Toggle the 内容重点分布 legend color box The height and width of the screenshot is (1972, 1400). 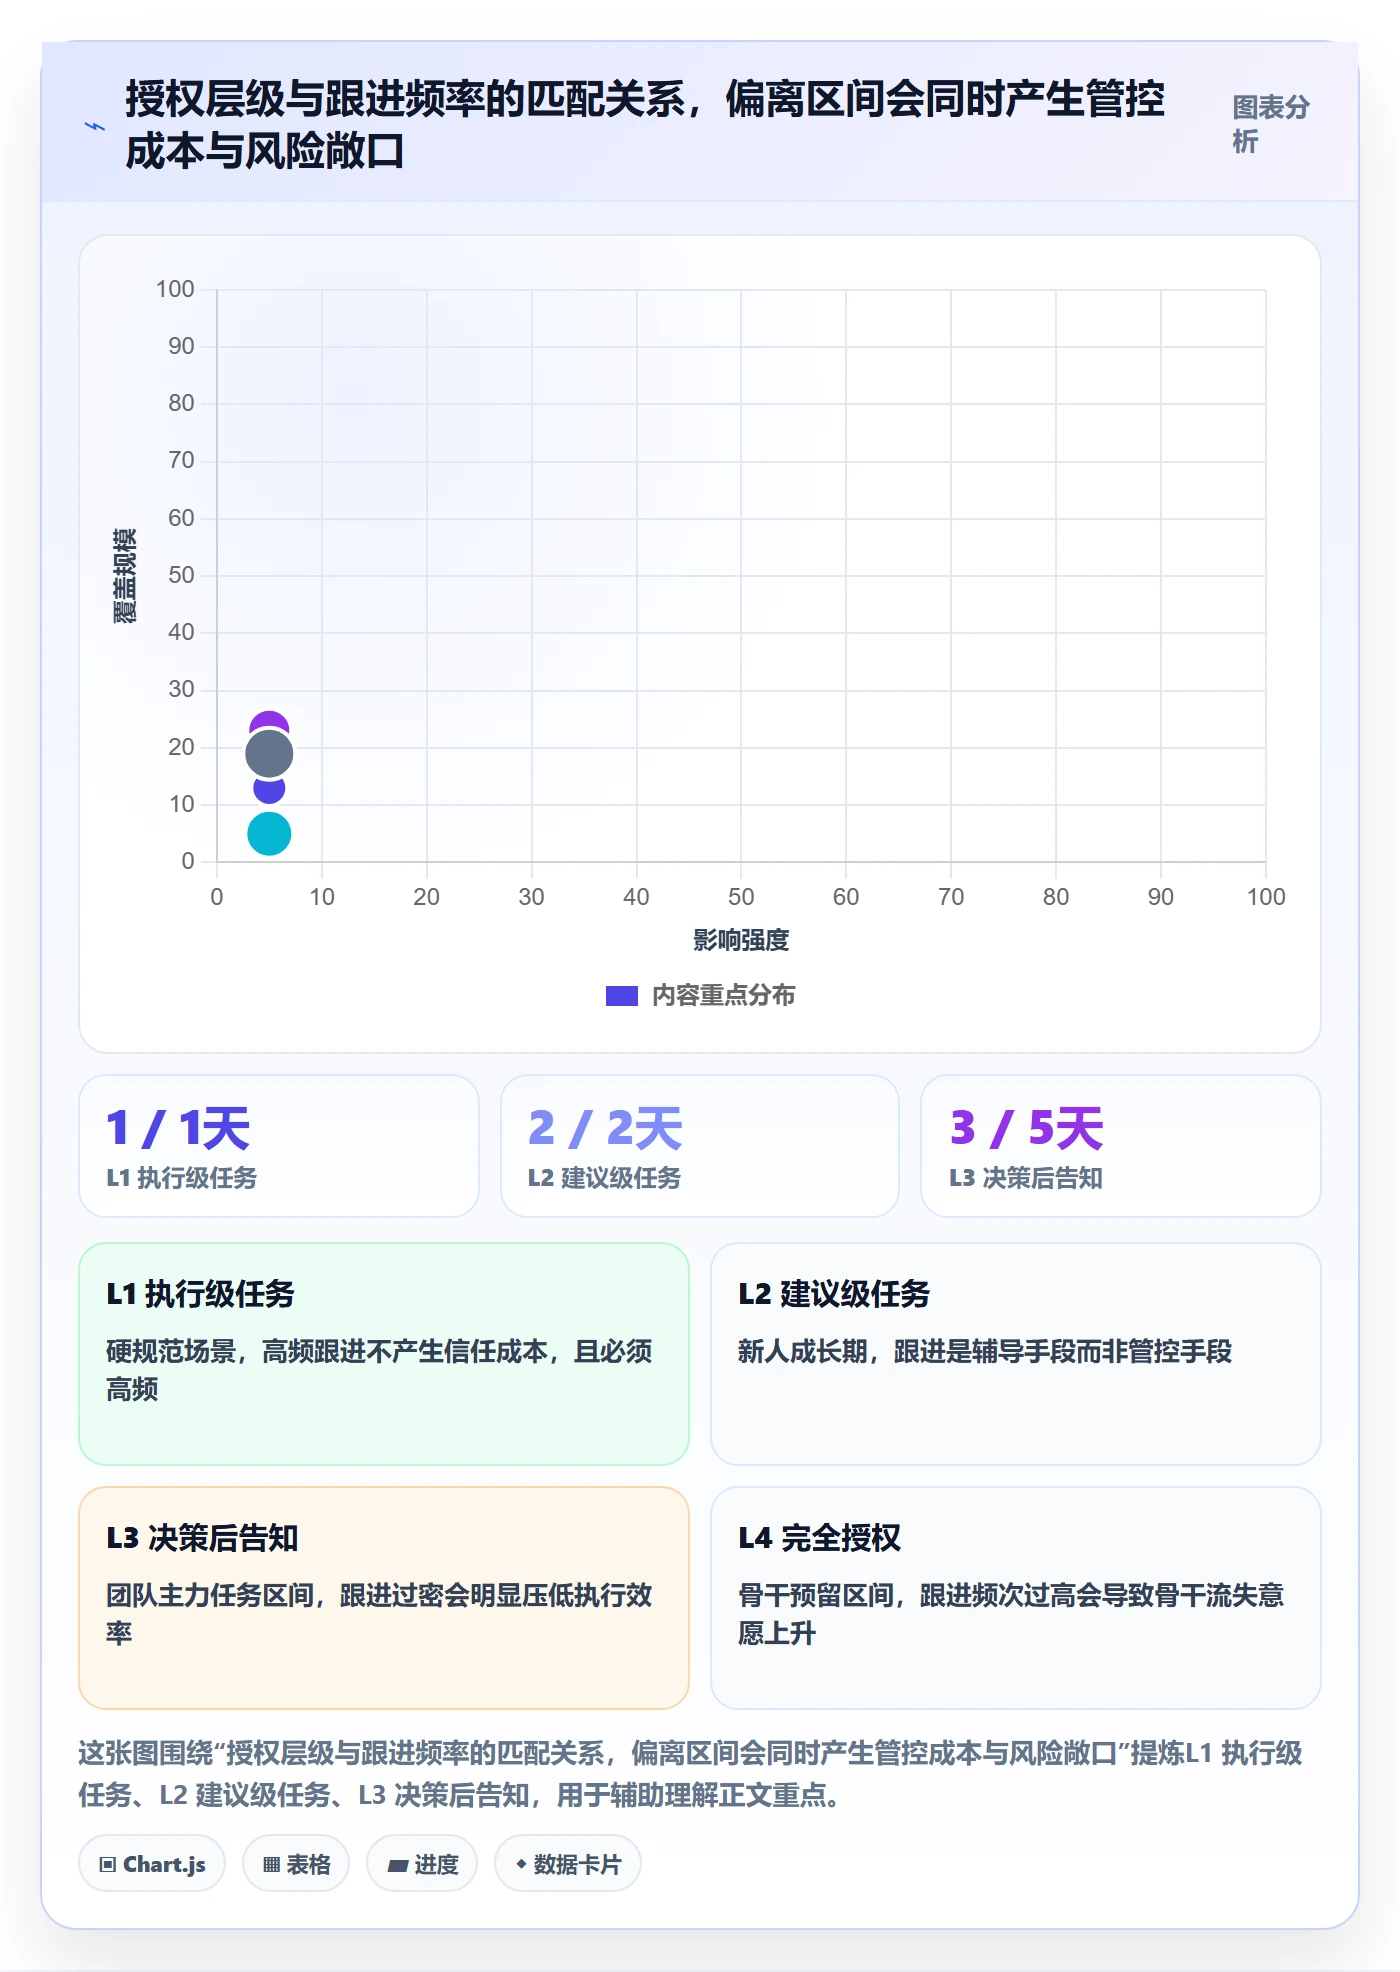pyautogui.click(x=621, y=996)
